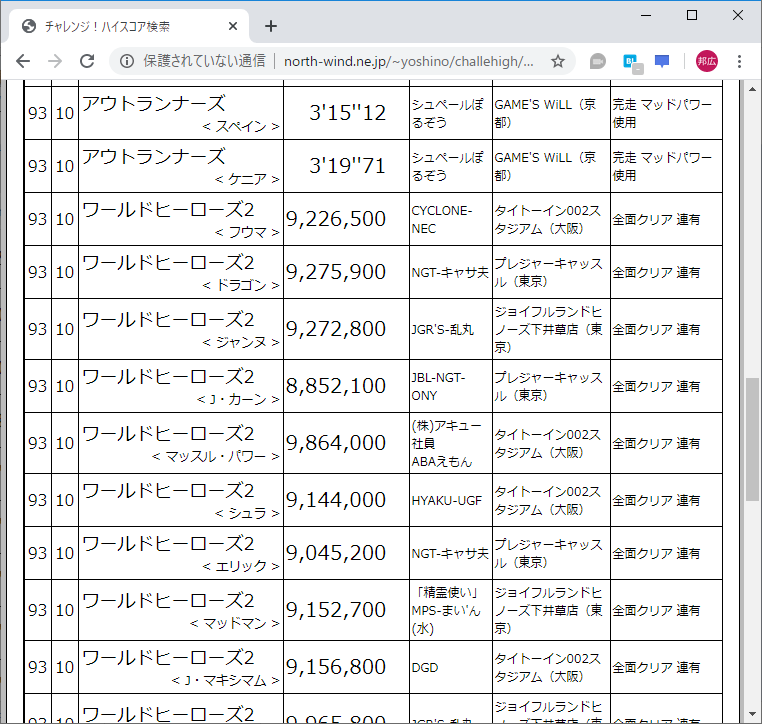Maximize the Chrome window
762x724 pixels.
tap(692, 16)
